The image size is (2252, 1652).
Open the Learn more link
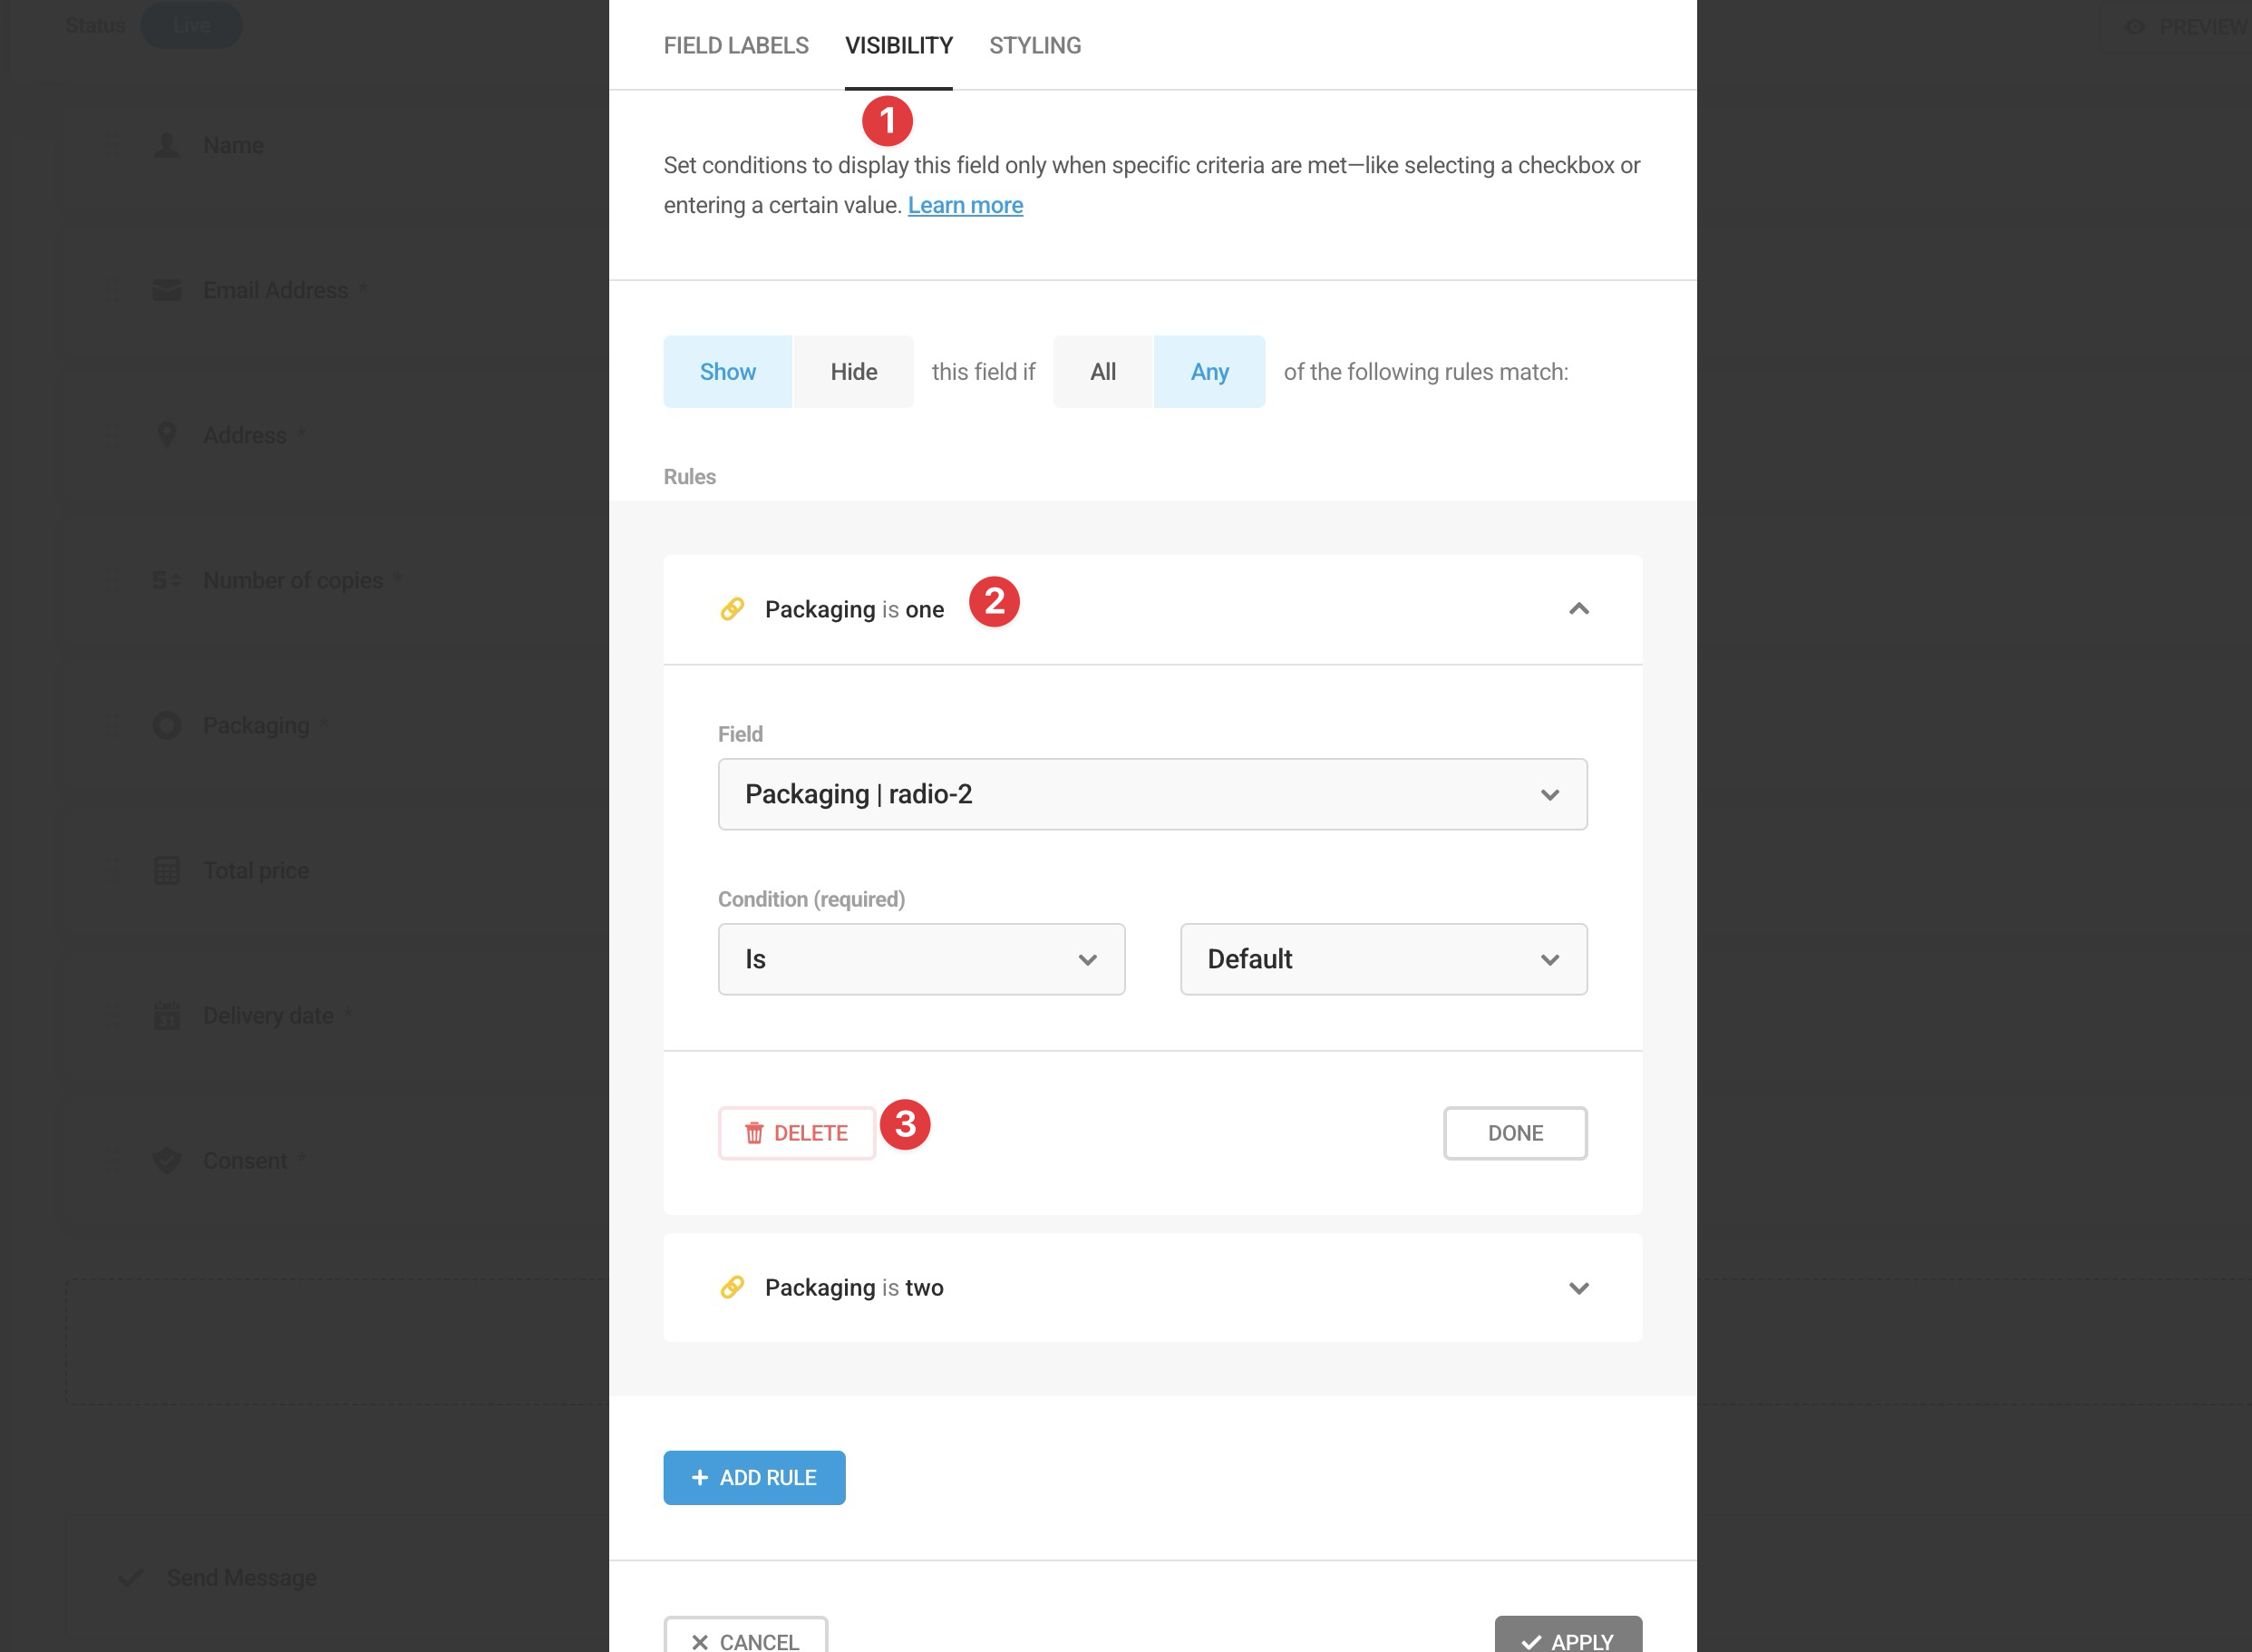coord(965,205)
